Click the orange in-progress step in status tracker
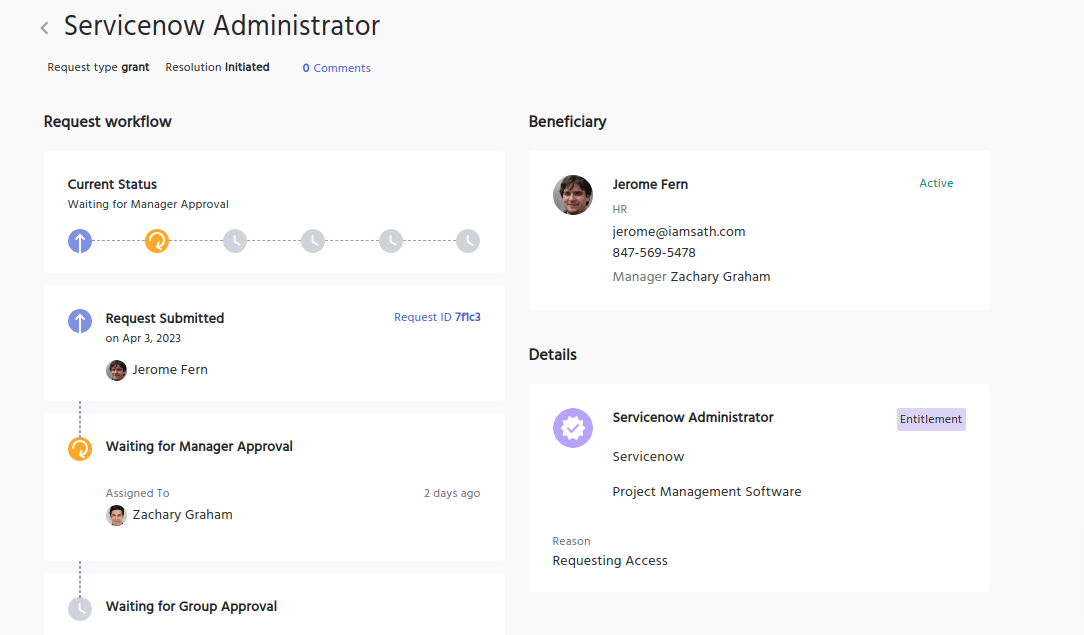Image resolution: width=1084 pixels, height=635 pixels. 157,241
